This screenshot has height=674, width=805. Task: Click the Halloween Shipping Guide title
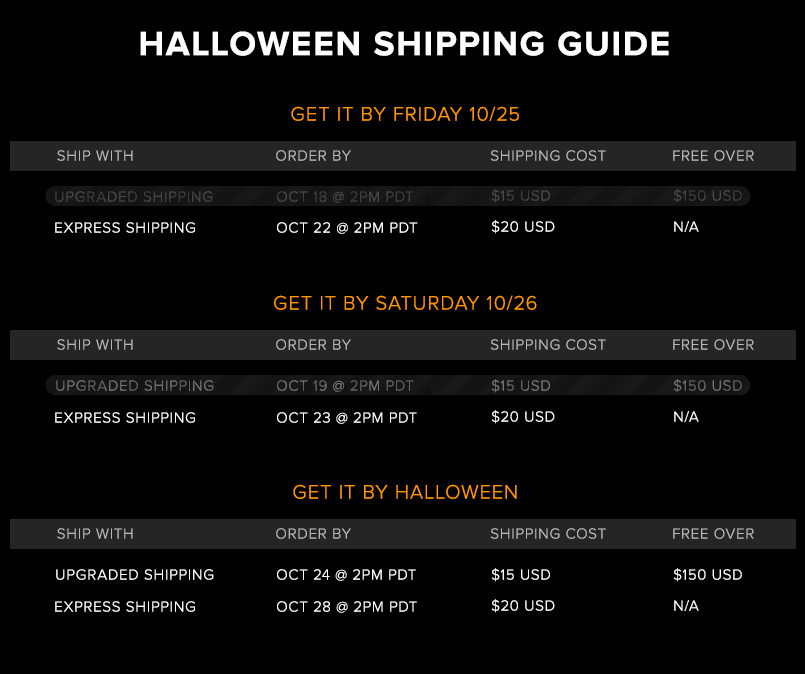pyautogui.click(x=404, y=44)
